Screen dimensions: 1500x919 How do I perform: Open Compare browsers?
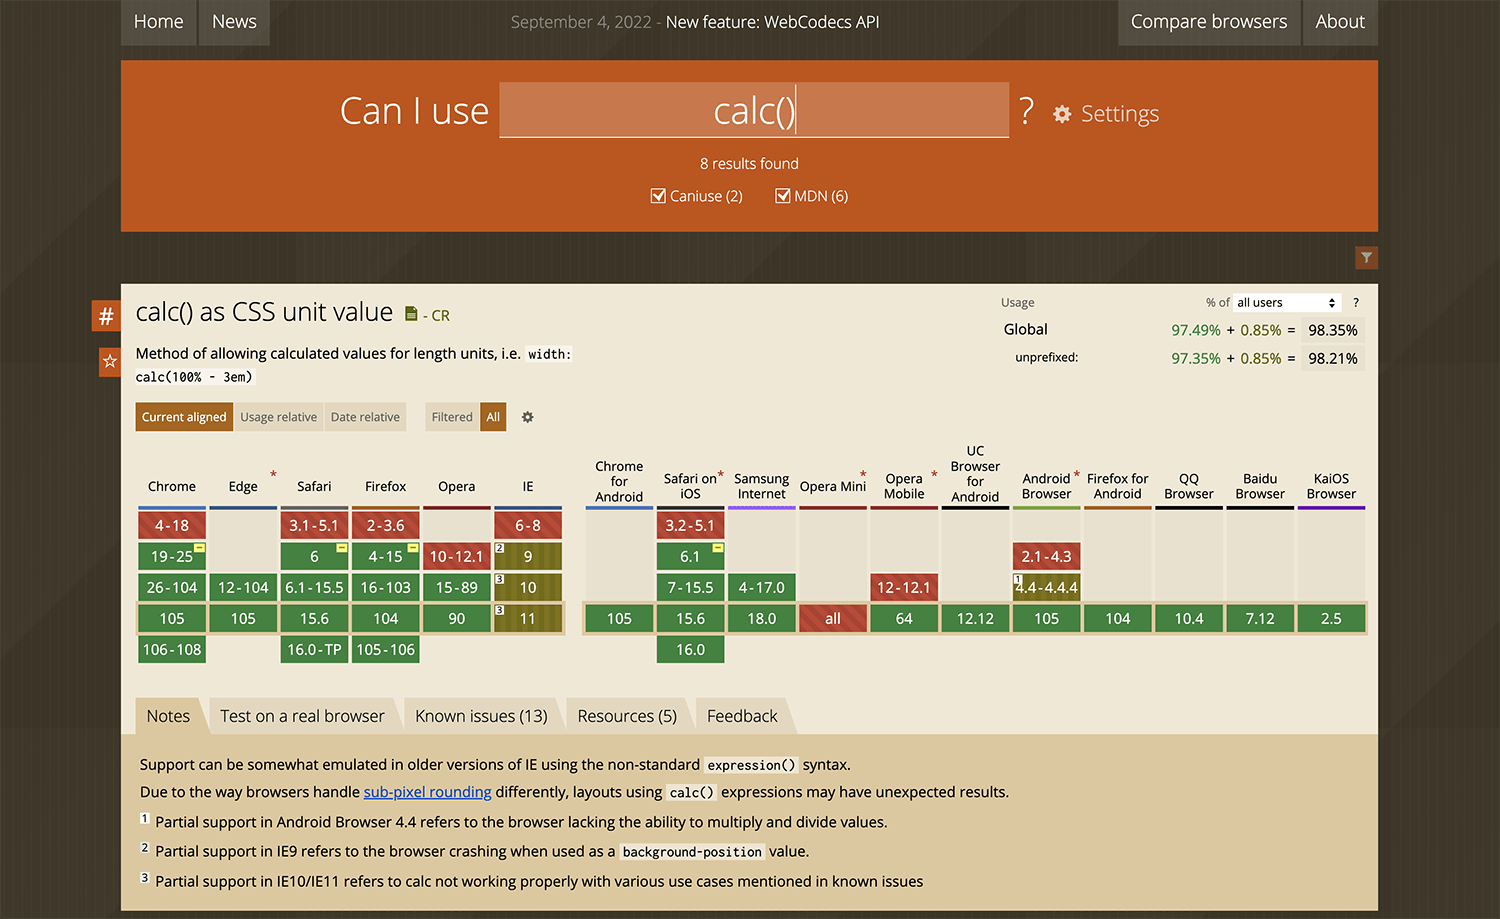point(1209,21)
